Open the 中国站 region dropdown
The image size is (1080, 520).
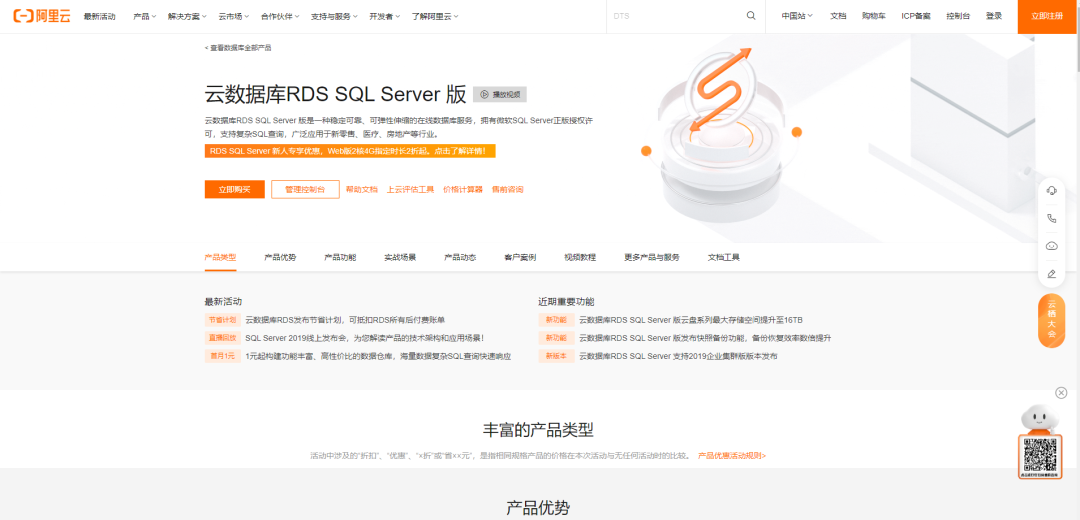(x=797, y=16)
